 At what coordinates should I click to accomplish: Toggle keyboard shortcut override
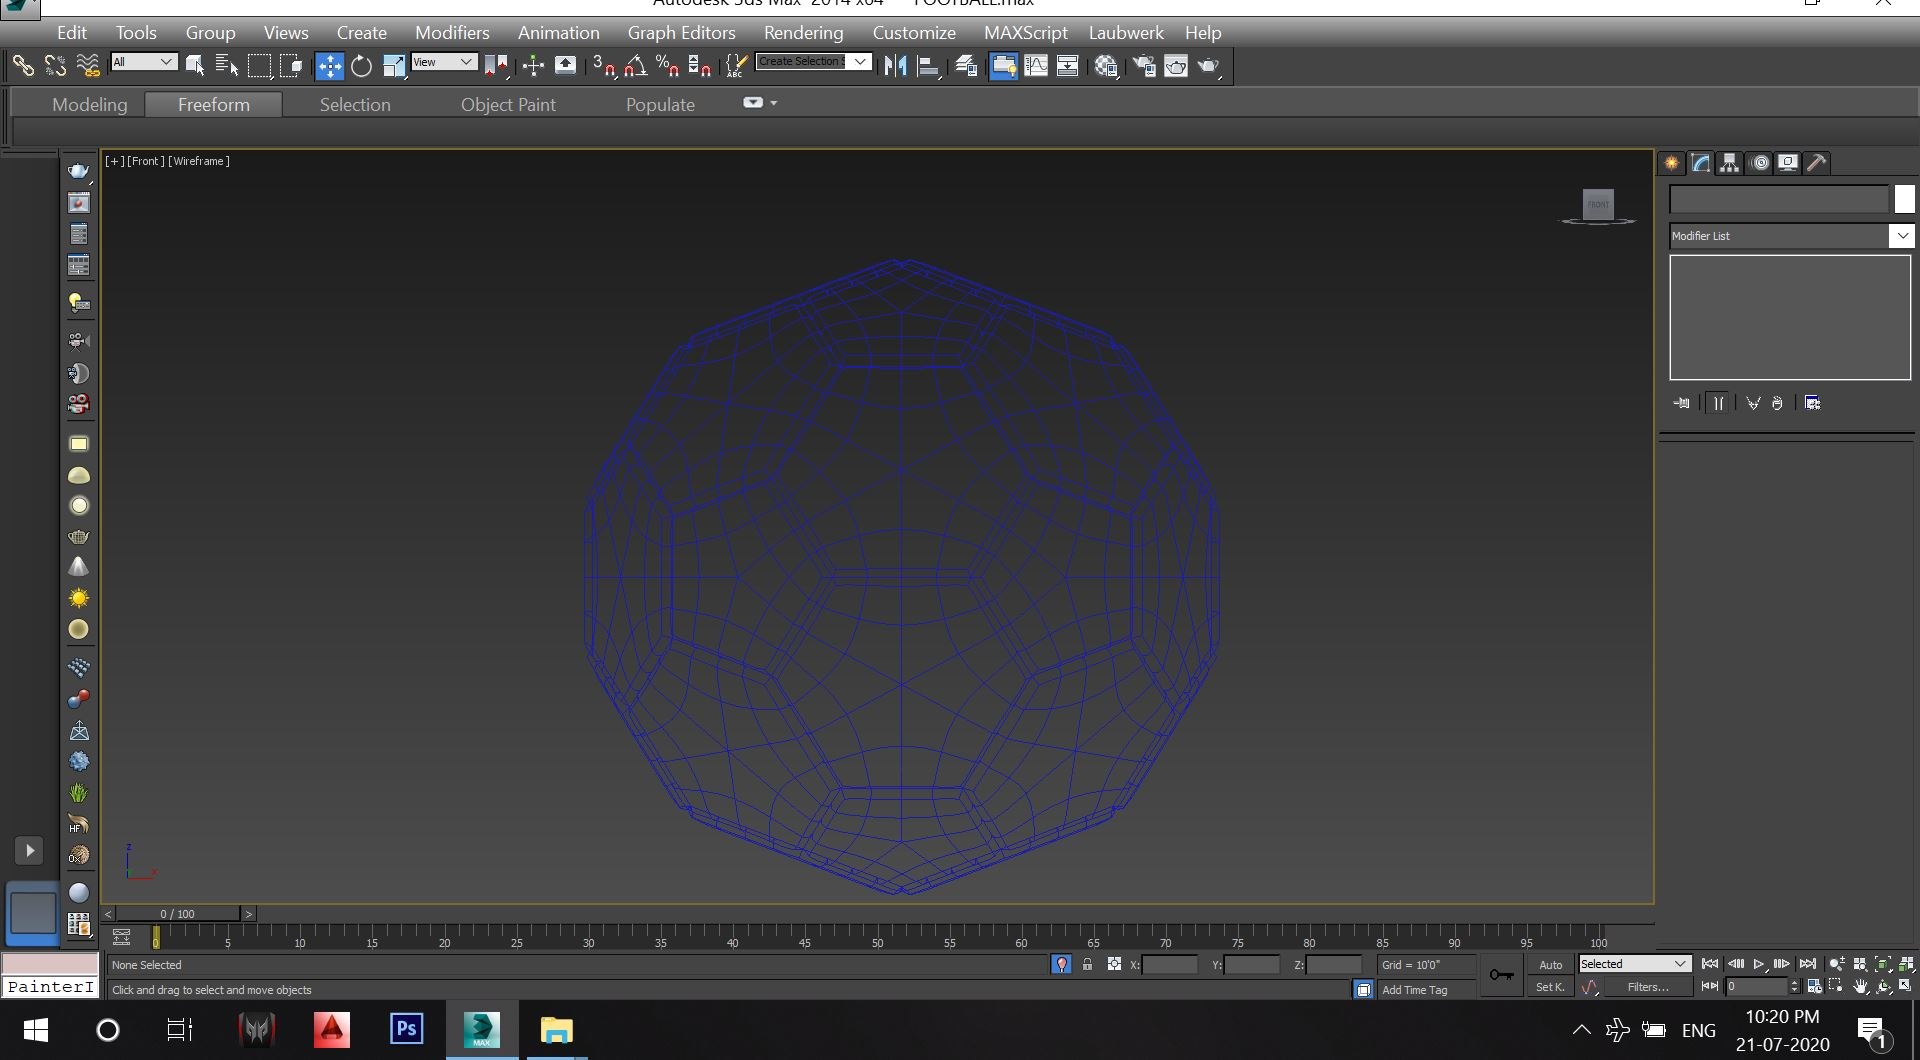(565, 66)
